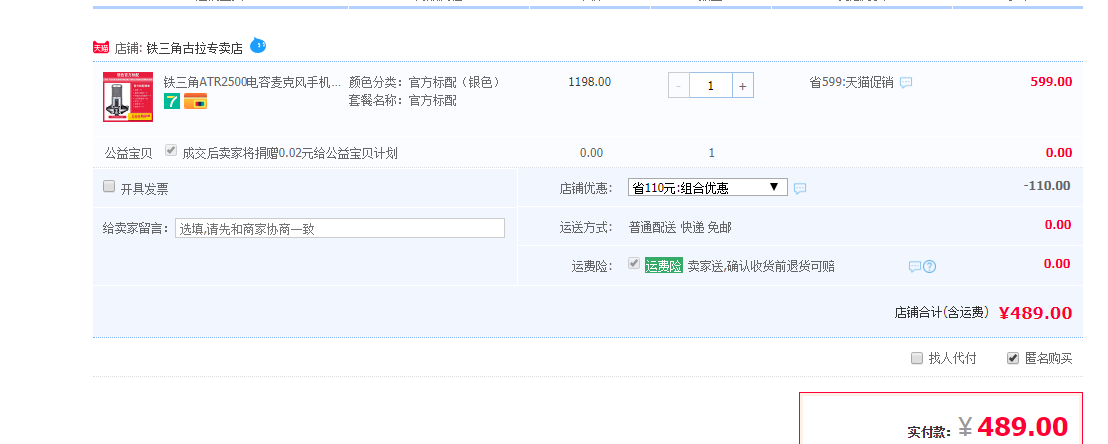
Task: Click the 普通配送 快递 免邮 shipping text
Action: pos(680,228)
